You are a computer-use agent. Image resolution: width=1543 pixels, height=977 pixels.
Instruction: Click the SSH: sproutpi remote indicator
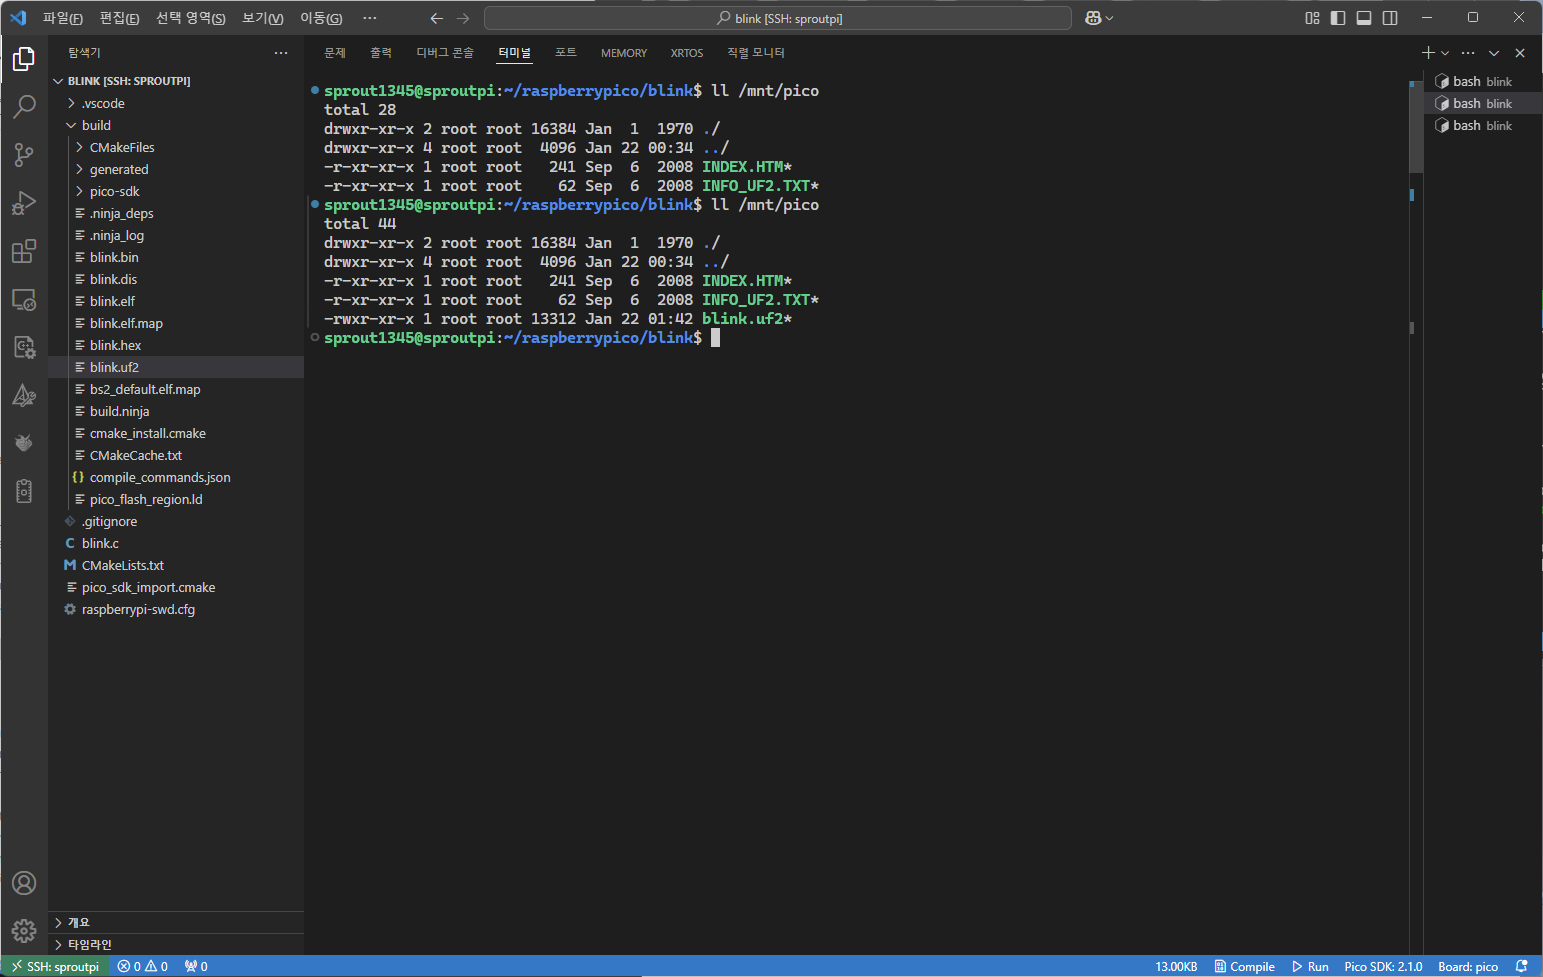coord(55,966)
